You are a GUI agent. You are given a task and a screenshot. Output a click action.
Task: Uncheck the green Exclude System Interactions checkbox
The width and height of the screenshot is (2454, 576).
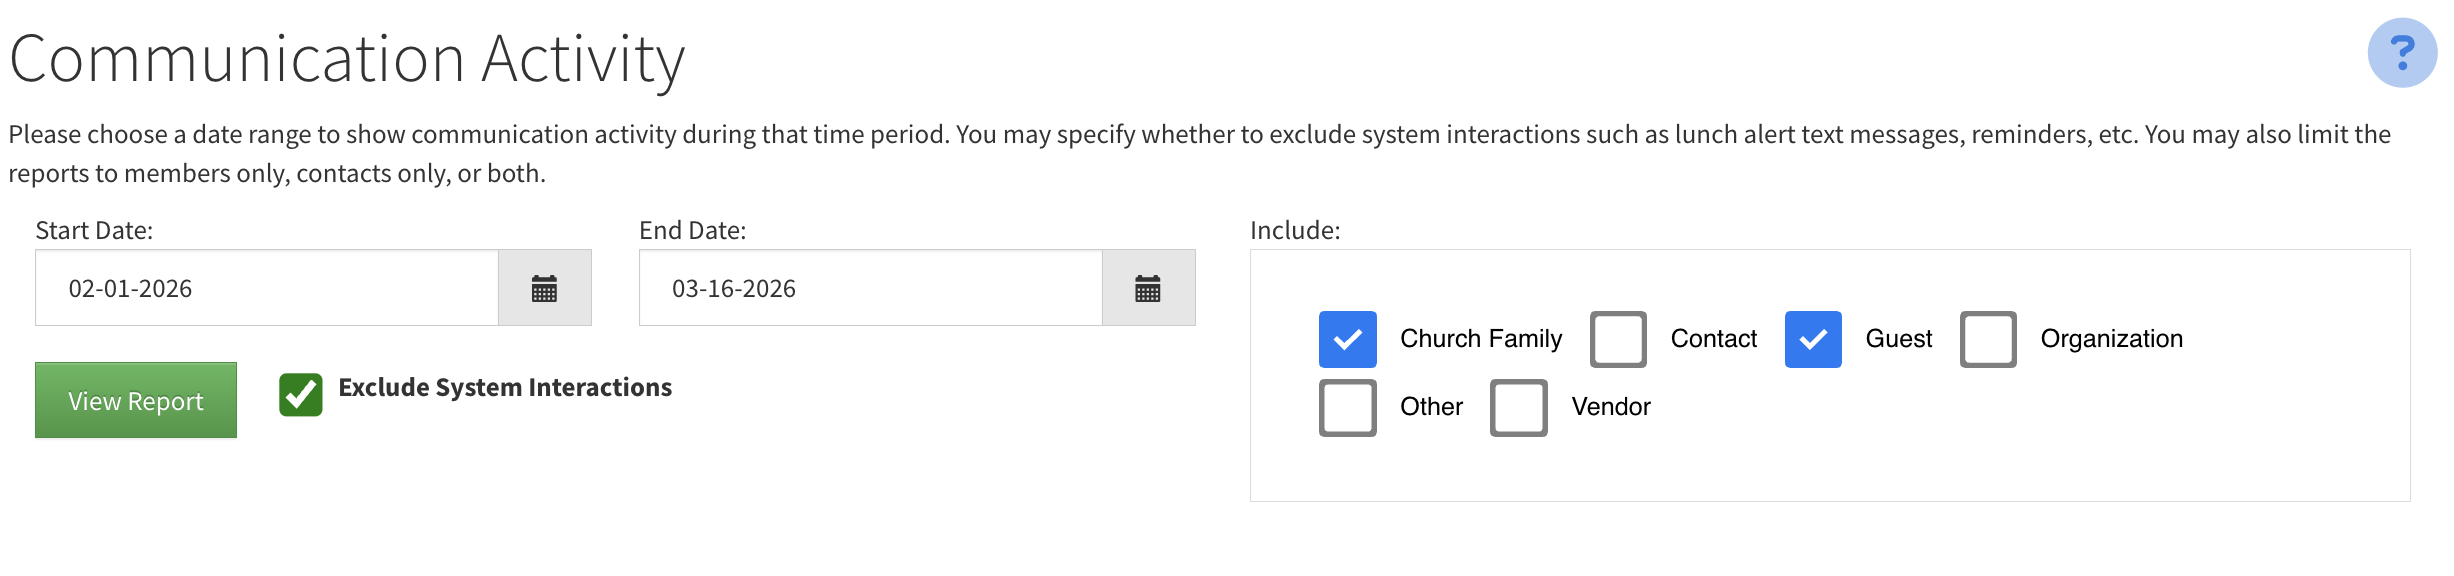[301, 394]
